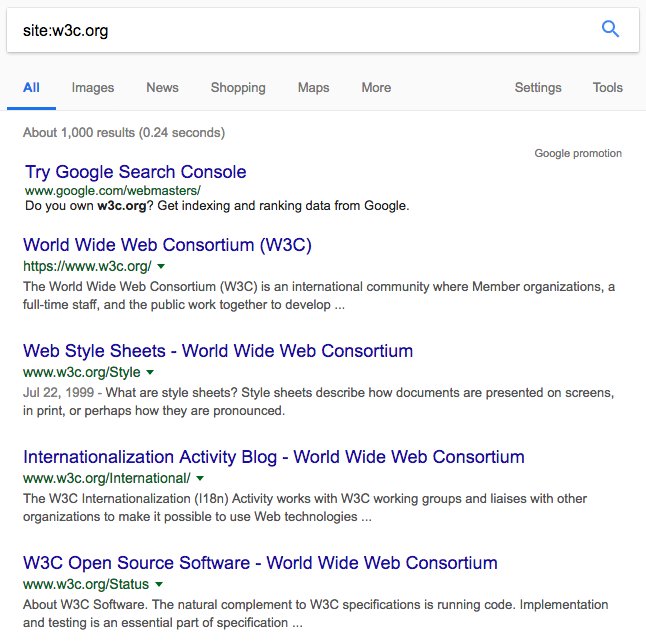This screenshot has height=643, width=646.
Task: Click the Google promotion label
Action: pyautogui.click(x=578, y=153)
